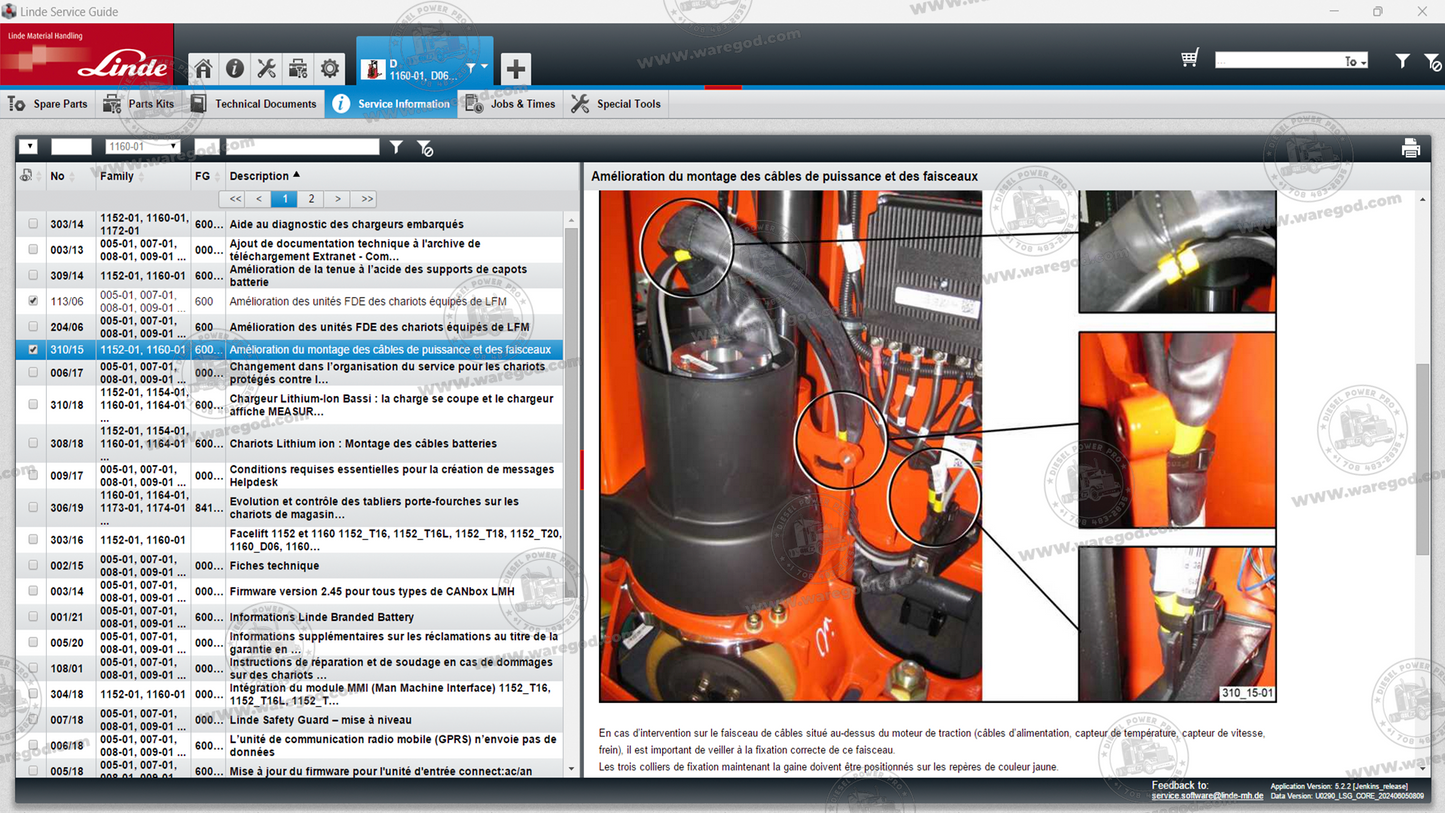Image resolution: width=1445 pixels, height=813 pixels.
Task: Click the Home icon in the top toolbar
Action: (x=203, y=68)
